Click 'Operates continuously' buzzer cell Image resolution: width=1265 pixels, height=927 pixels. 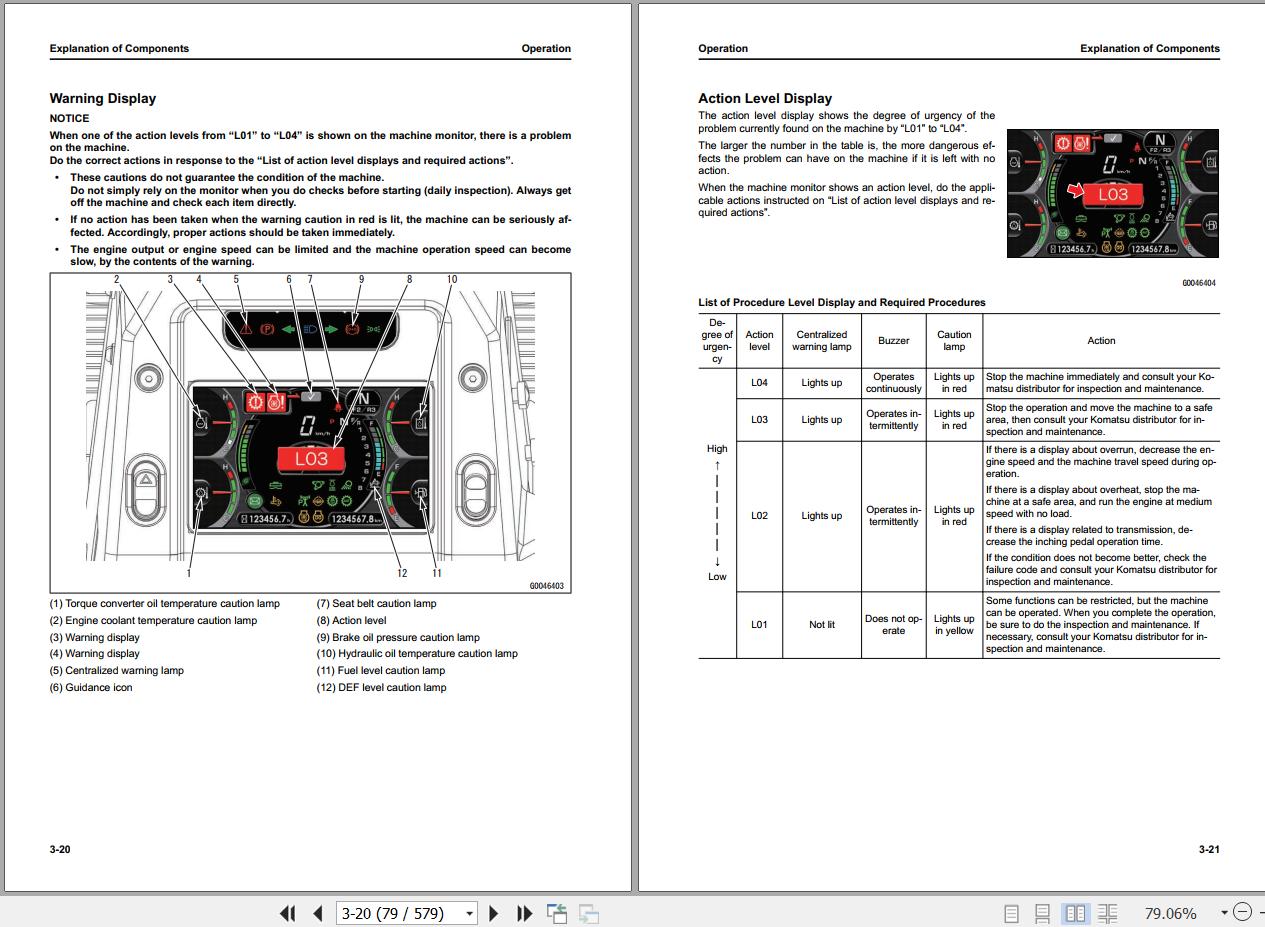pos(893,383)
